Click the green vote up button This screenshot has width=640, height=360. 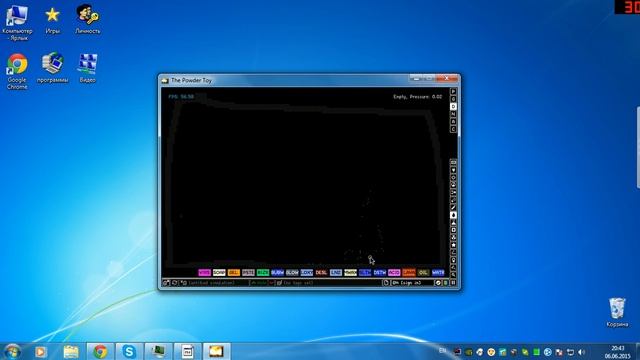258,282
